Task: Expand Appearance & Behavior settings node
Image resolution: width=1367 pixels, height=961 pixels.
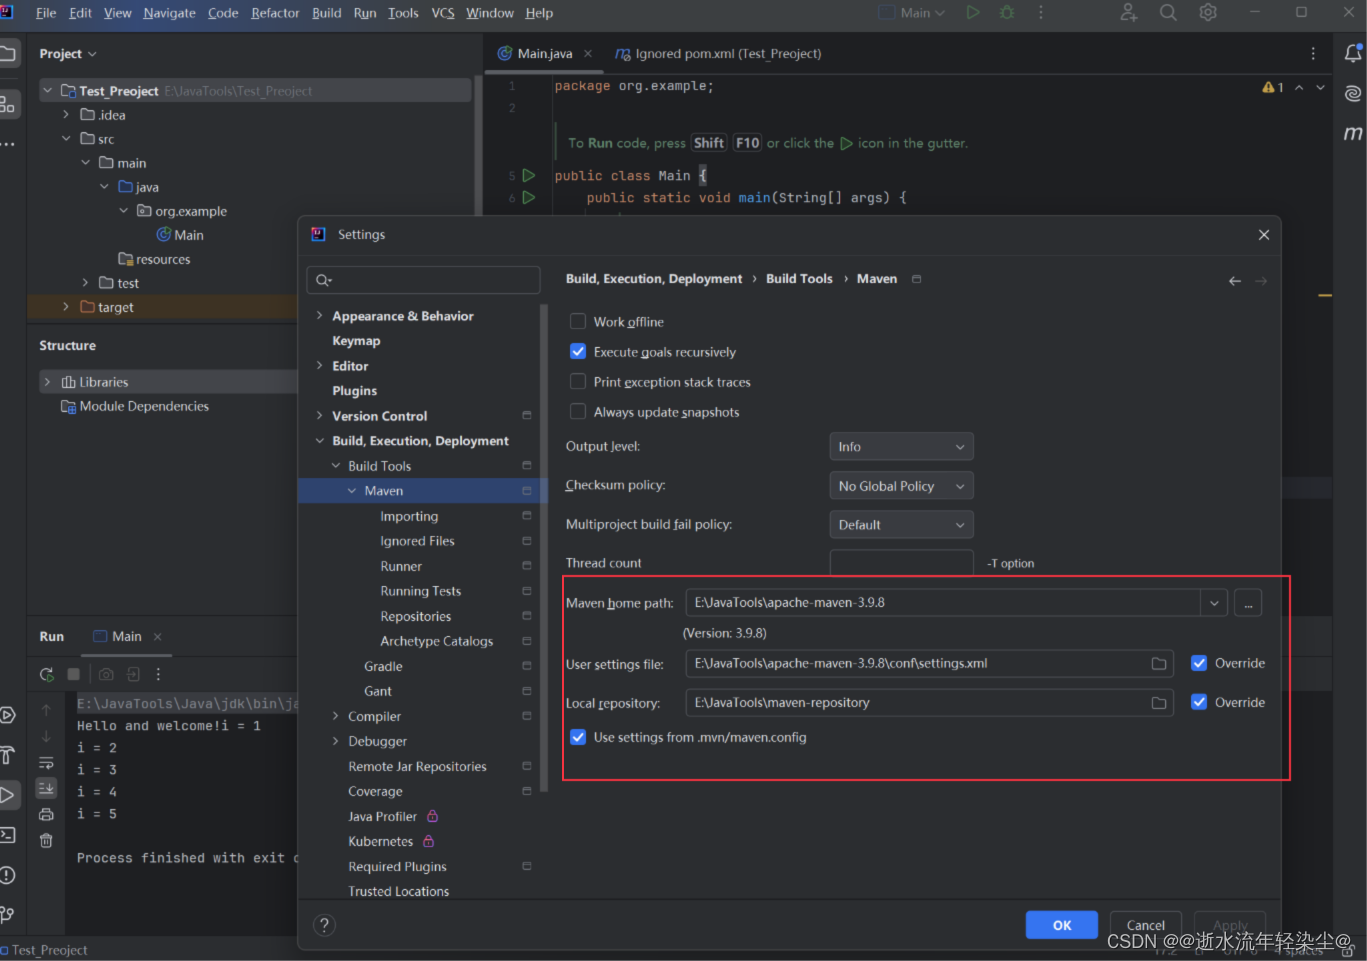Action: [320, 316]
